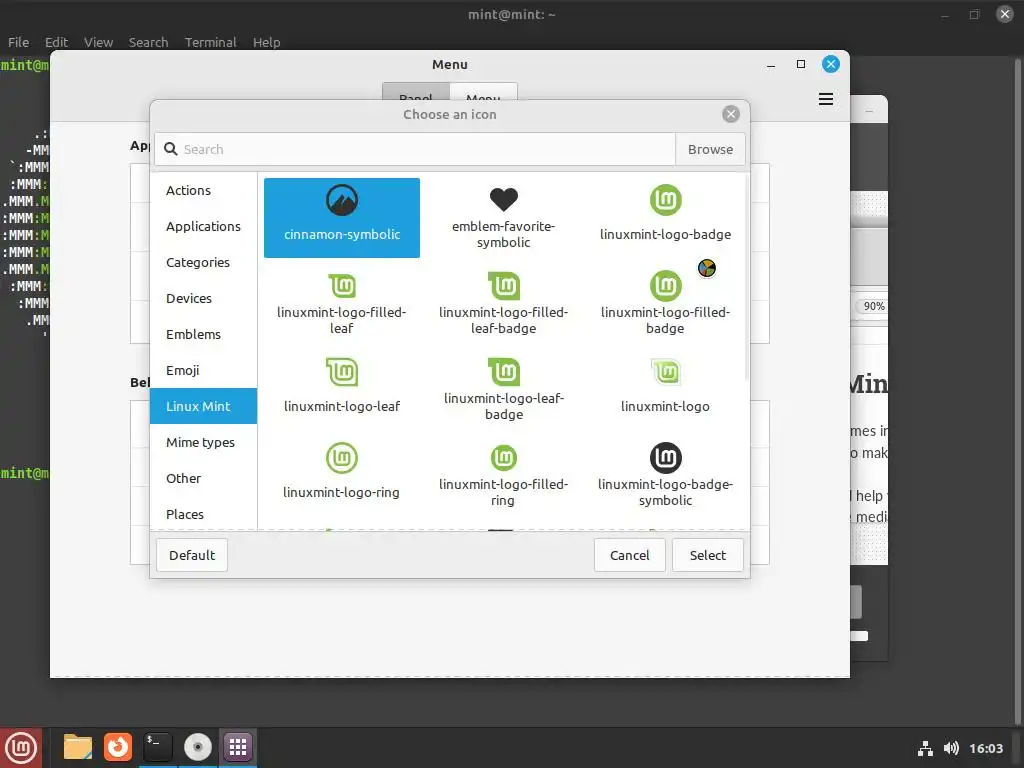
Task: Select the cinnamon-symbolic icon
Action: (x=342, y=217)
